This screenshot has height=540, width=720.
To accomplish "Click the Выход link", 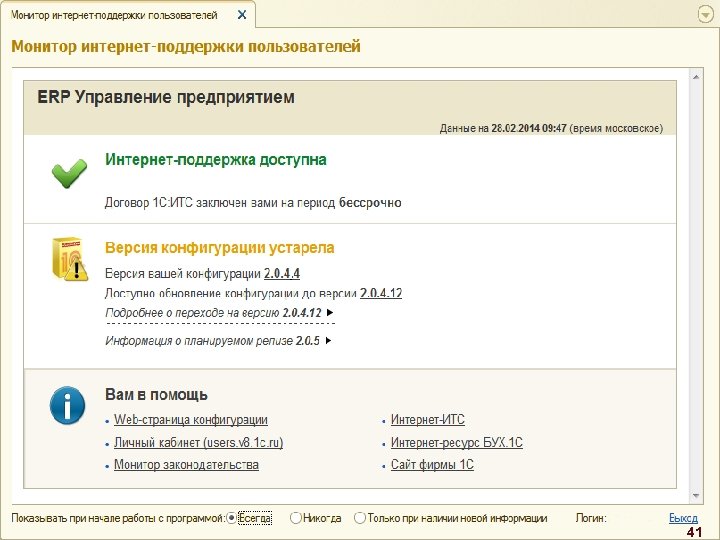I will tap(683, 518).
